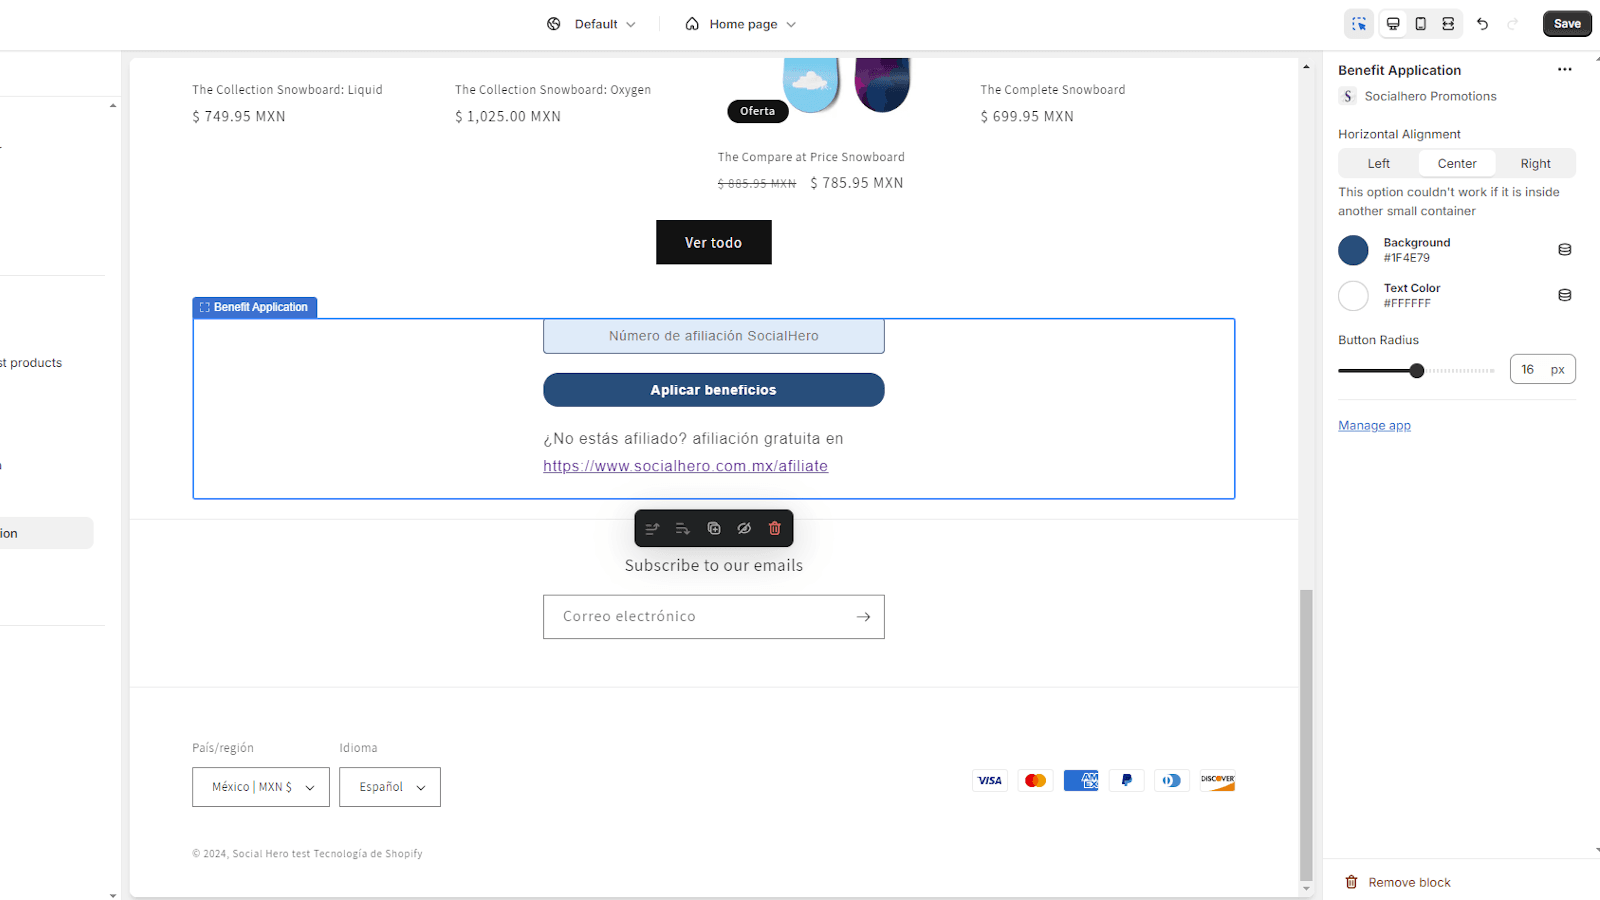Duplicate the Benefit Application block

pos(713,528)
